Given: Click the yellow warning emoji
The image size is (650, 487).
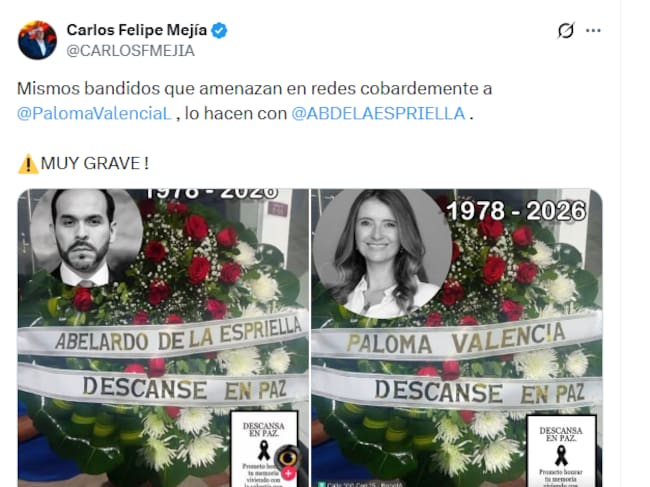Looking at the screenshot, I should click(28, 164).
